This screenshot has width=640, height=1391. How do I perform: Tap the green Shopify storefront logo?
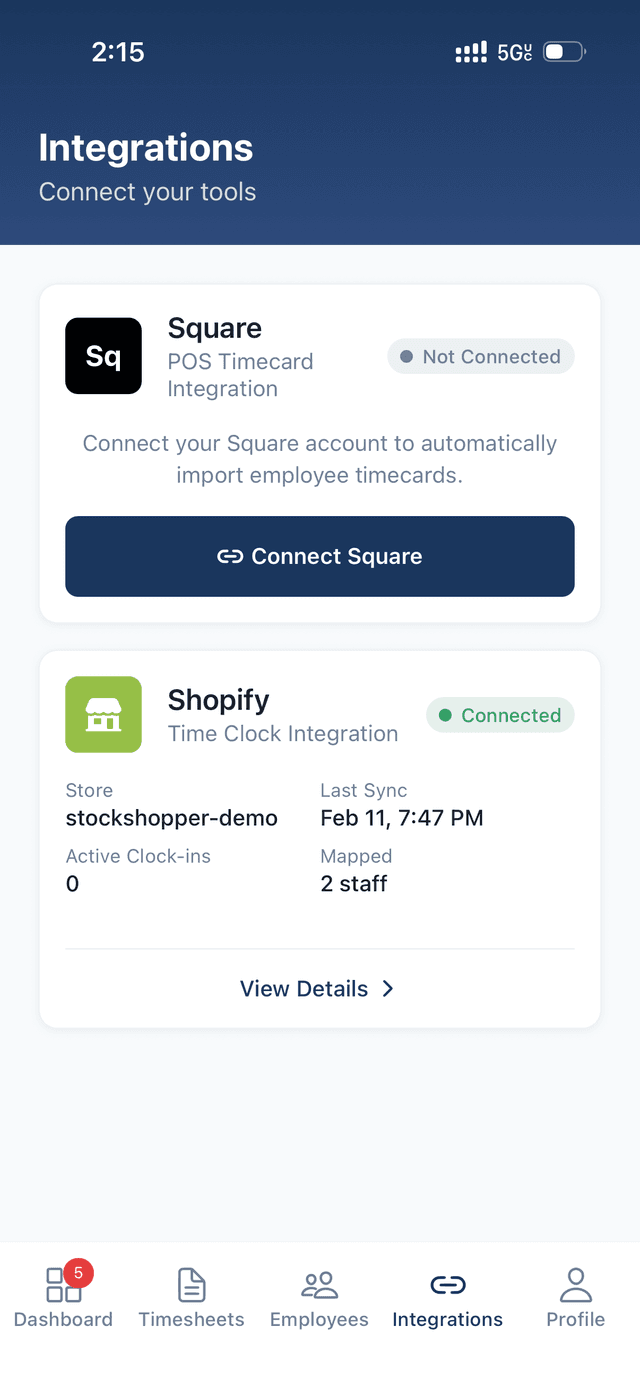103,714
